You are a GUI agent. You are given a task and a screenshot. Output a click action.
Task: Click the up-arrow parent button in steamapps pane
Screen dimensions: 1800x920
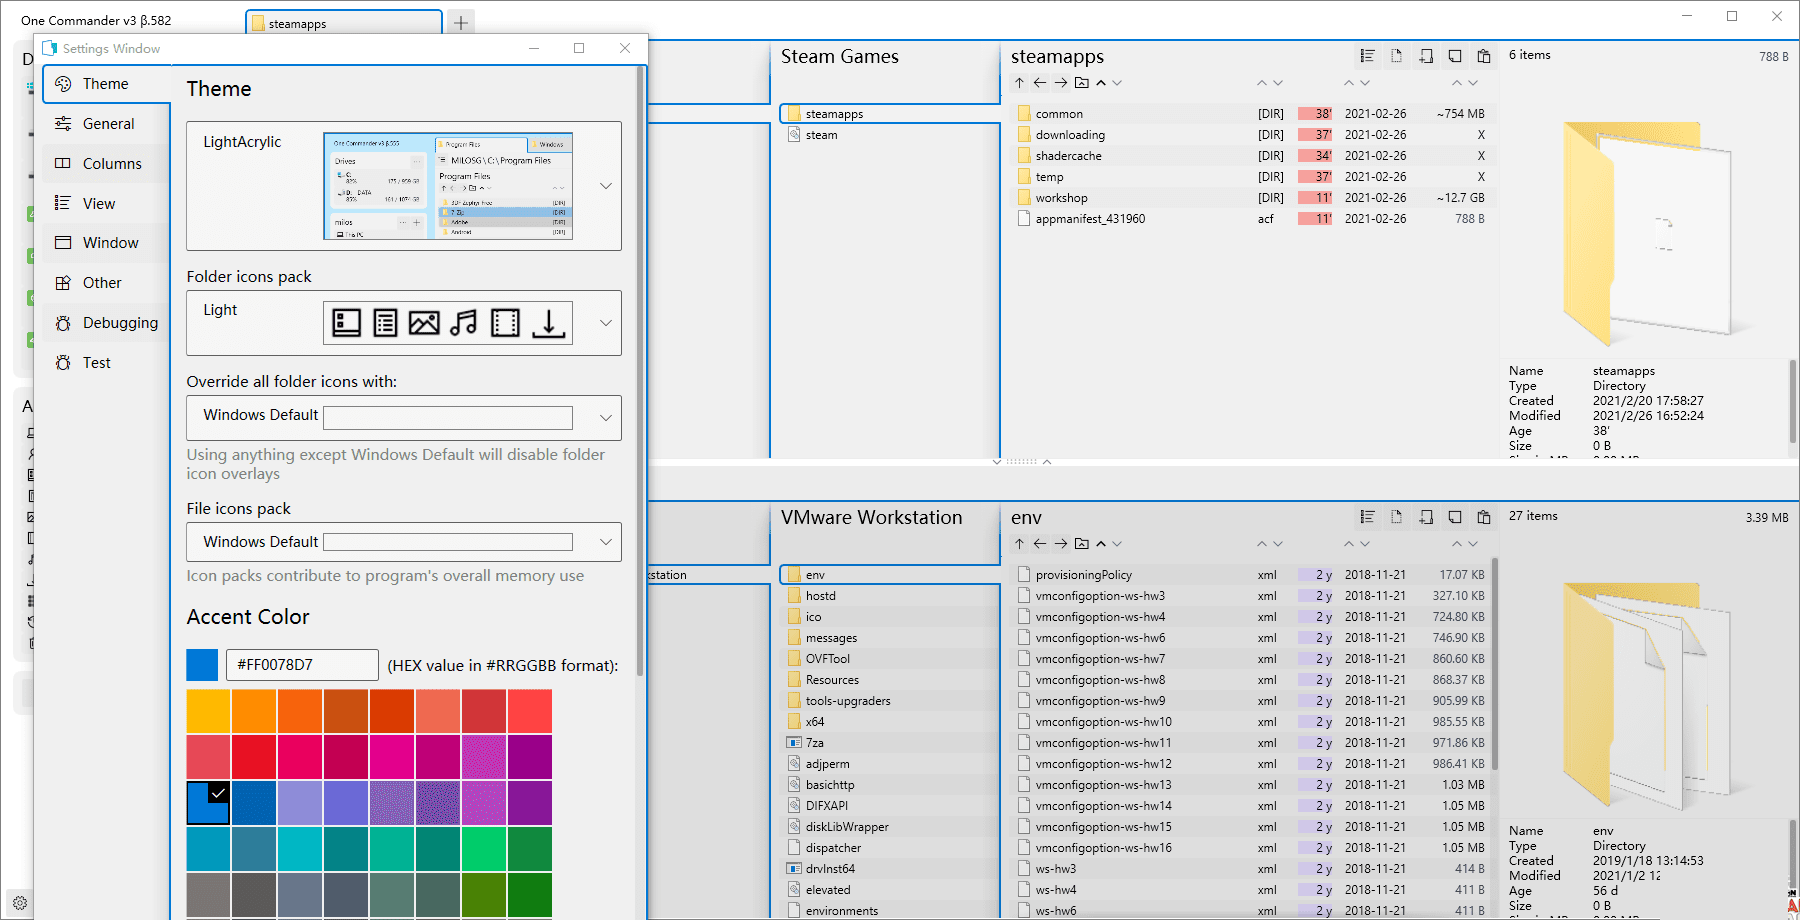point(1019,83)
